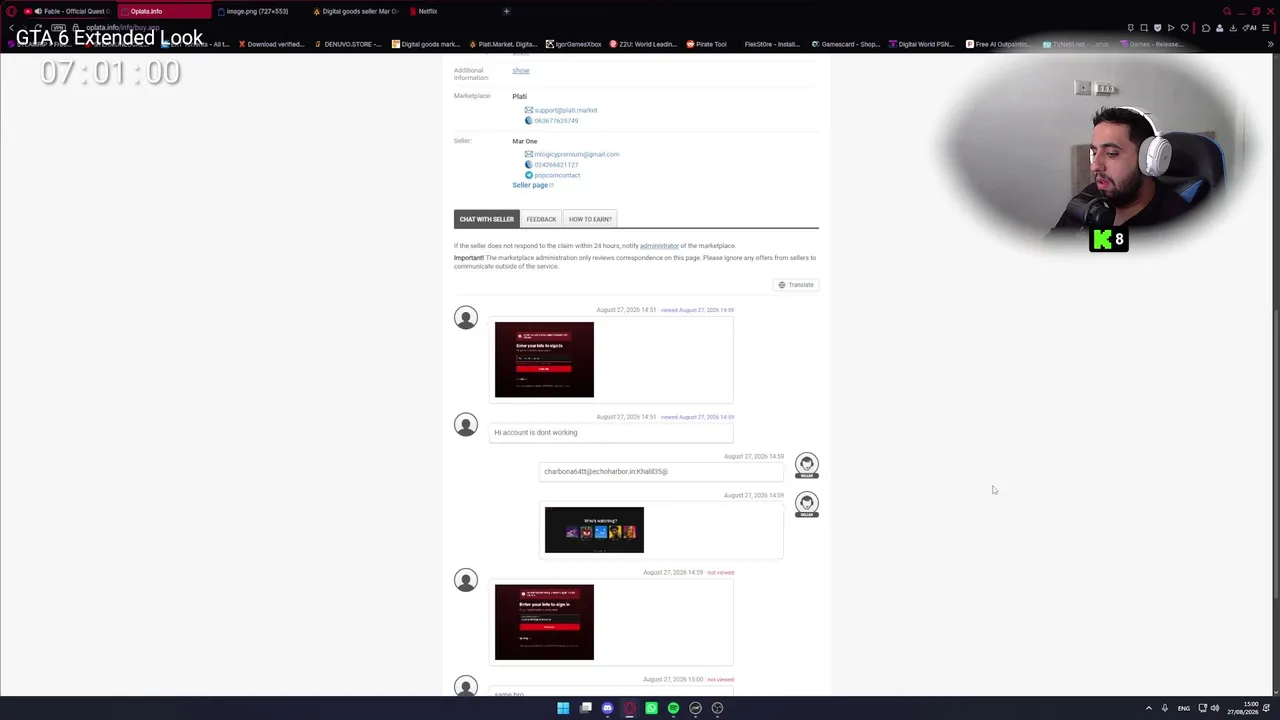This screenshot has width=1280, height=720.
Task: Click seller ICQ number 024266821127
Action: 556,165
